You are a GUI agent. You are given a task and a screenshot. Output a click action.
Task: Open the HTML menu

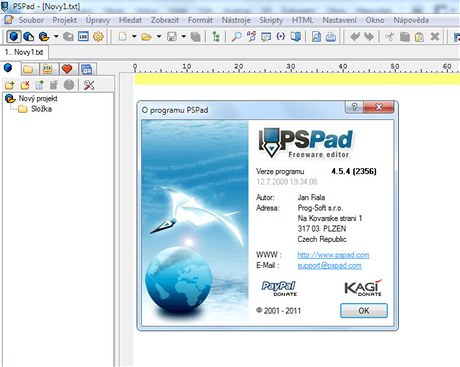coord(303,20)
